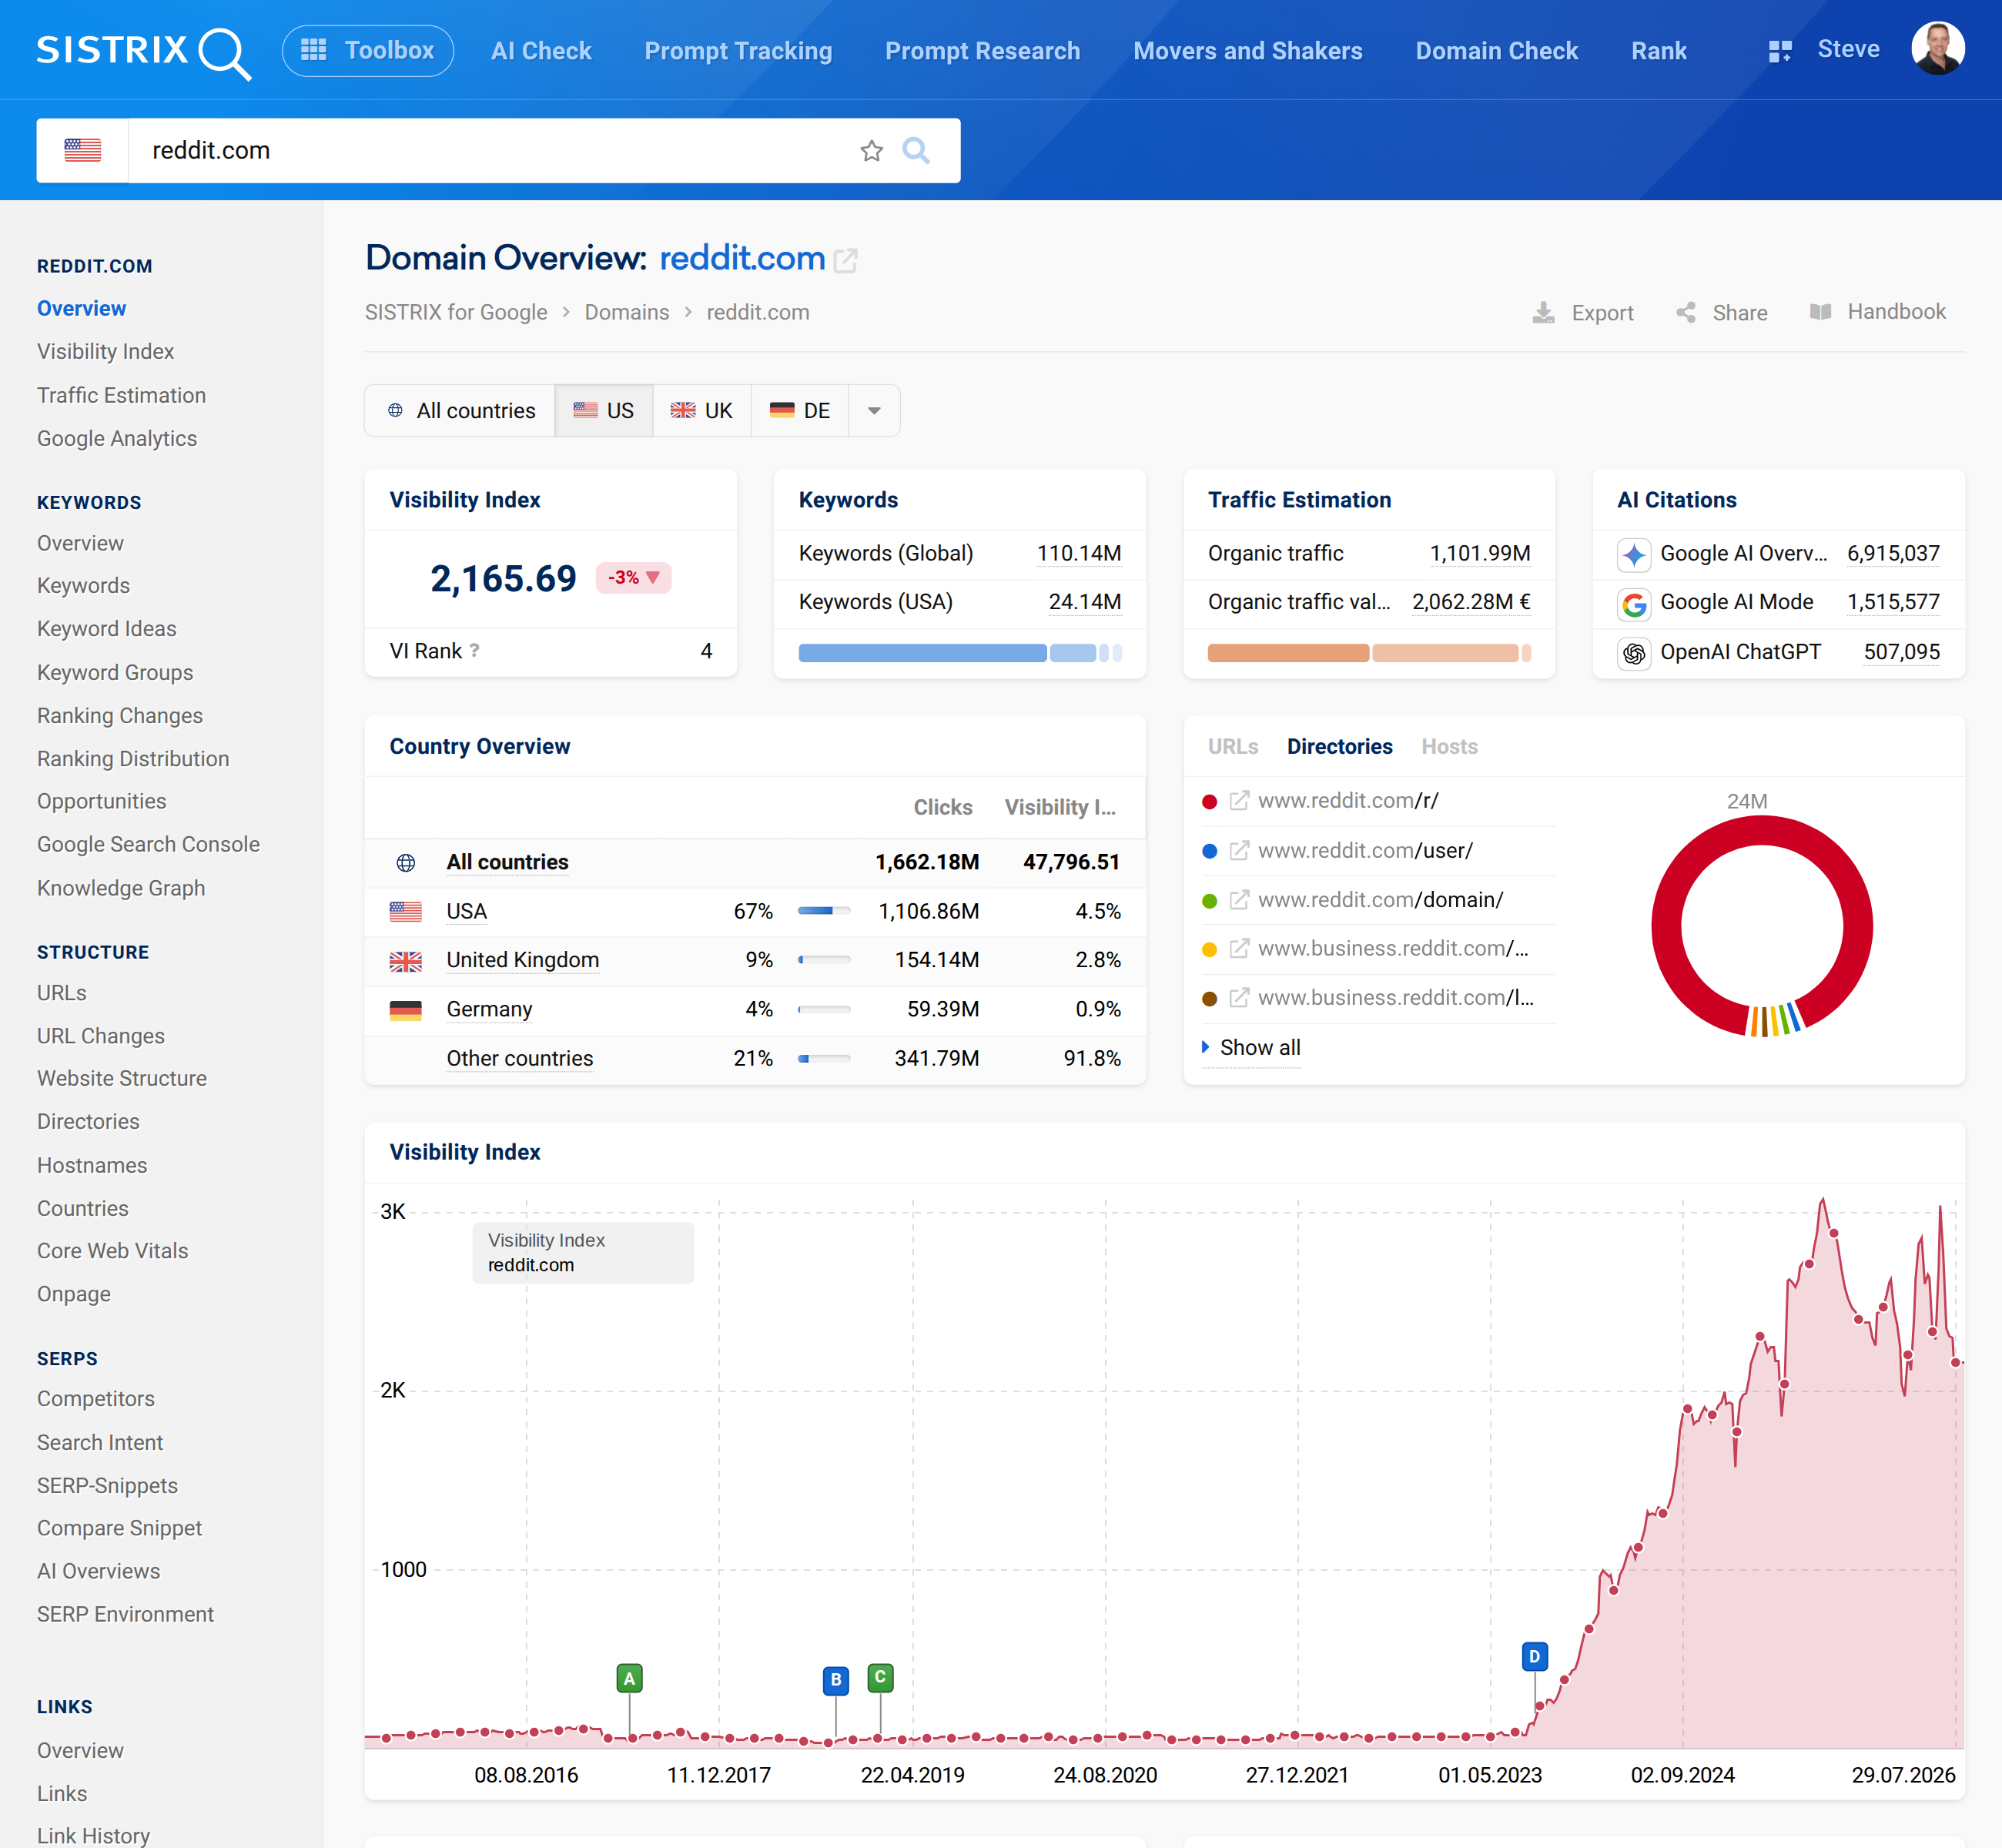
Task: Open Core Web Vitals in sidebar
Action: pyautogui.click(x=112, y=1250)
